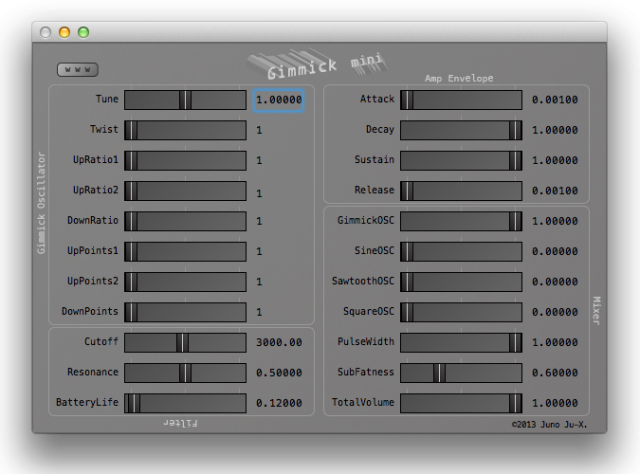
Task: Adjust the TotalVolume slider
Action: click(x=461, y=403)
